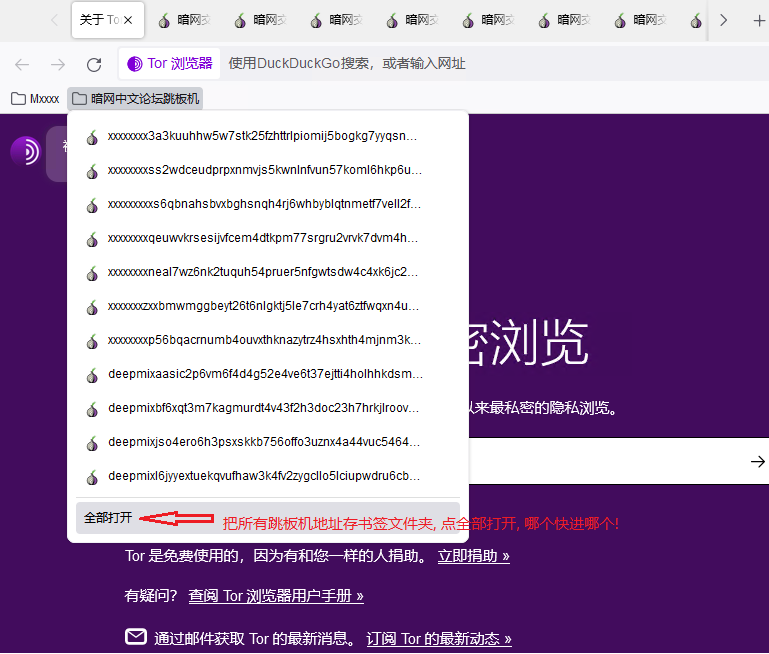The height and width of the screenshot is (654, 769).
Task: Click the Tor 浏览器 identity badge
Action: coord(169,64)
